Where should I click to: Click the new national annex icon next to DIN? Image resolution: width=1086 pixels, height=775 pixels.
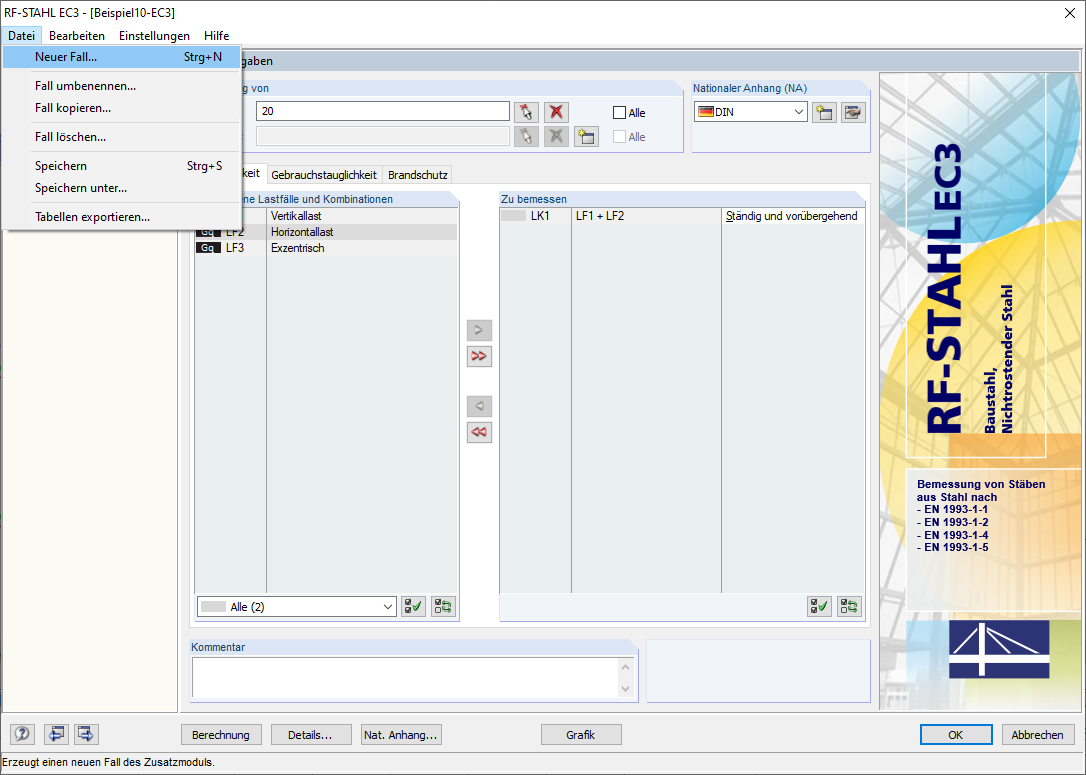coord(824,112)
